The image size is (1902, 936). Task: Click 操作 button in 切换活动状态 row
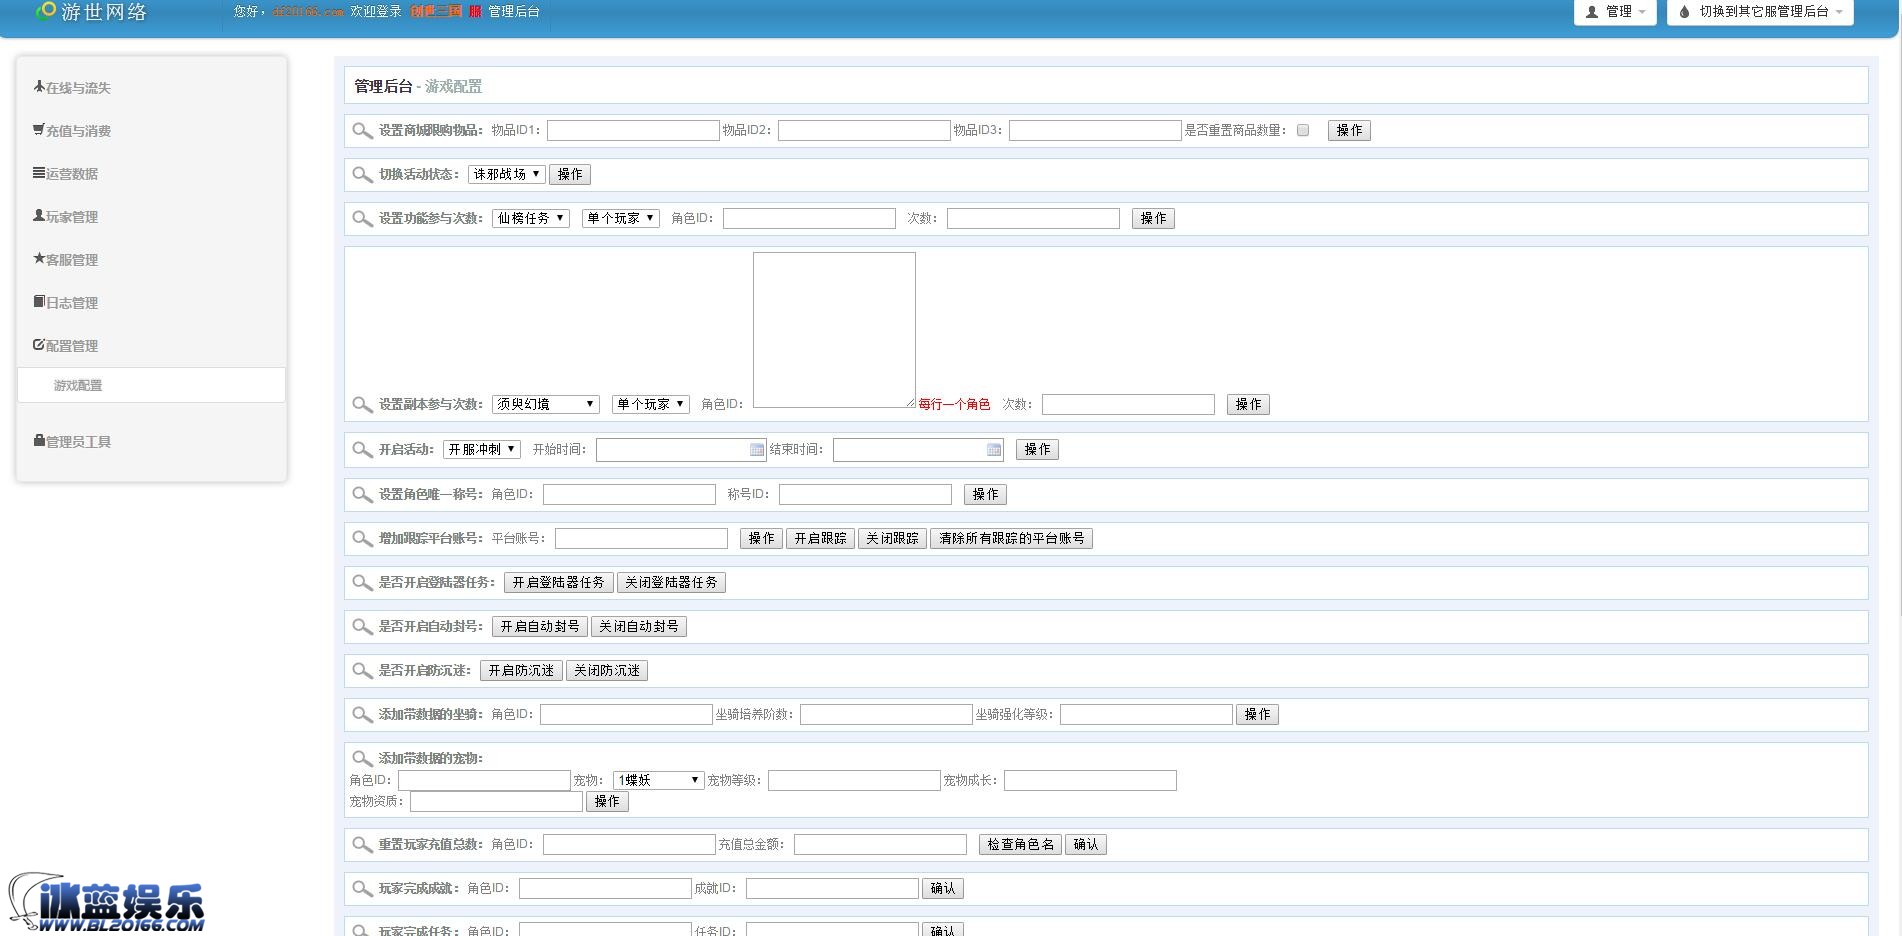570,174
